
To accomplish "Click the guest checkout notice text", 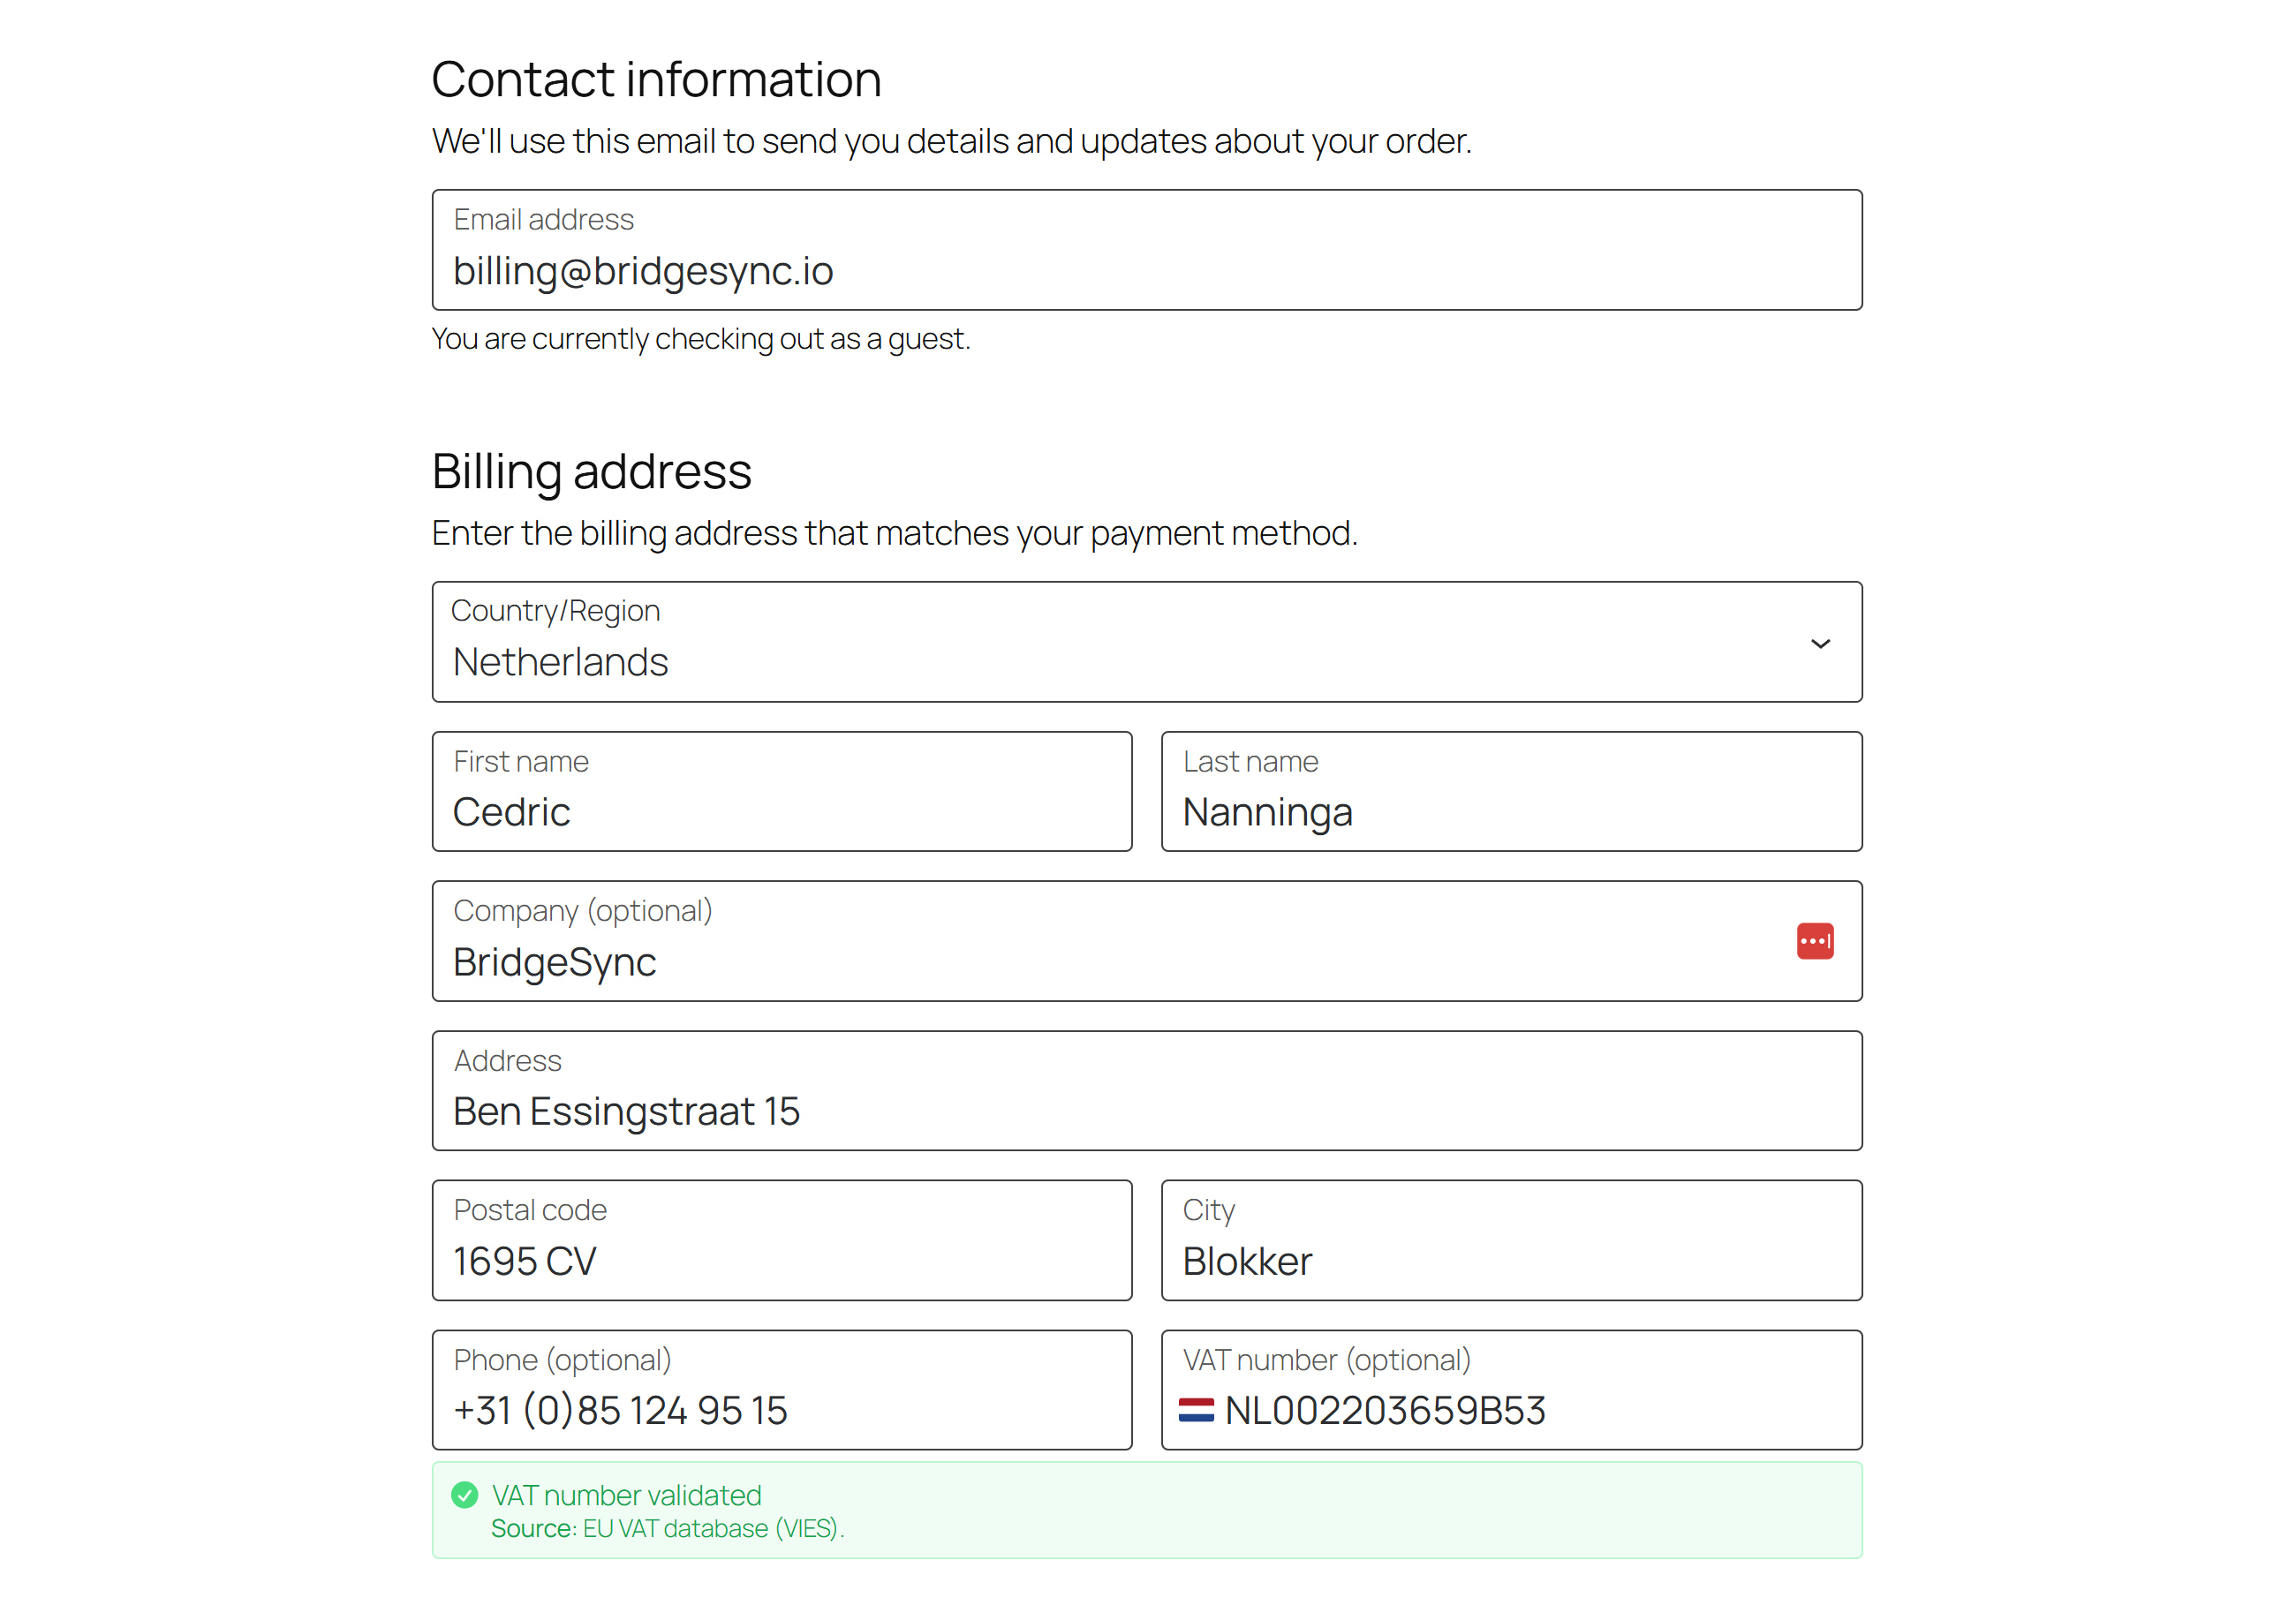I will click(x=701, y=339).
